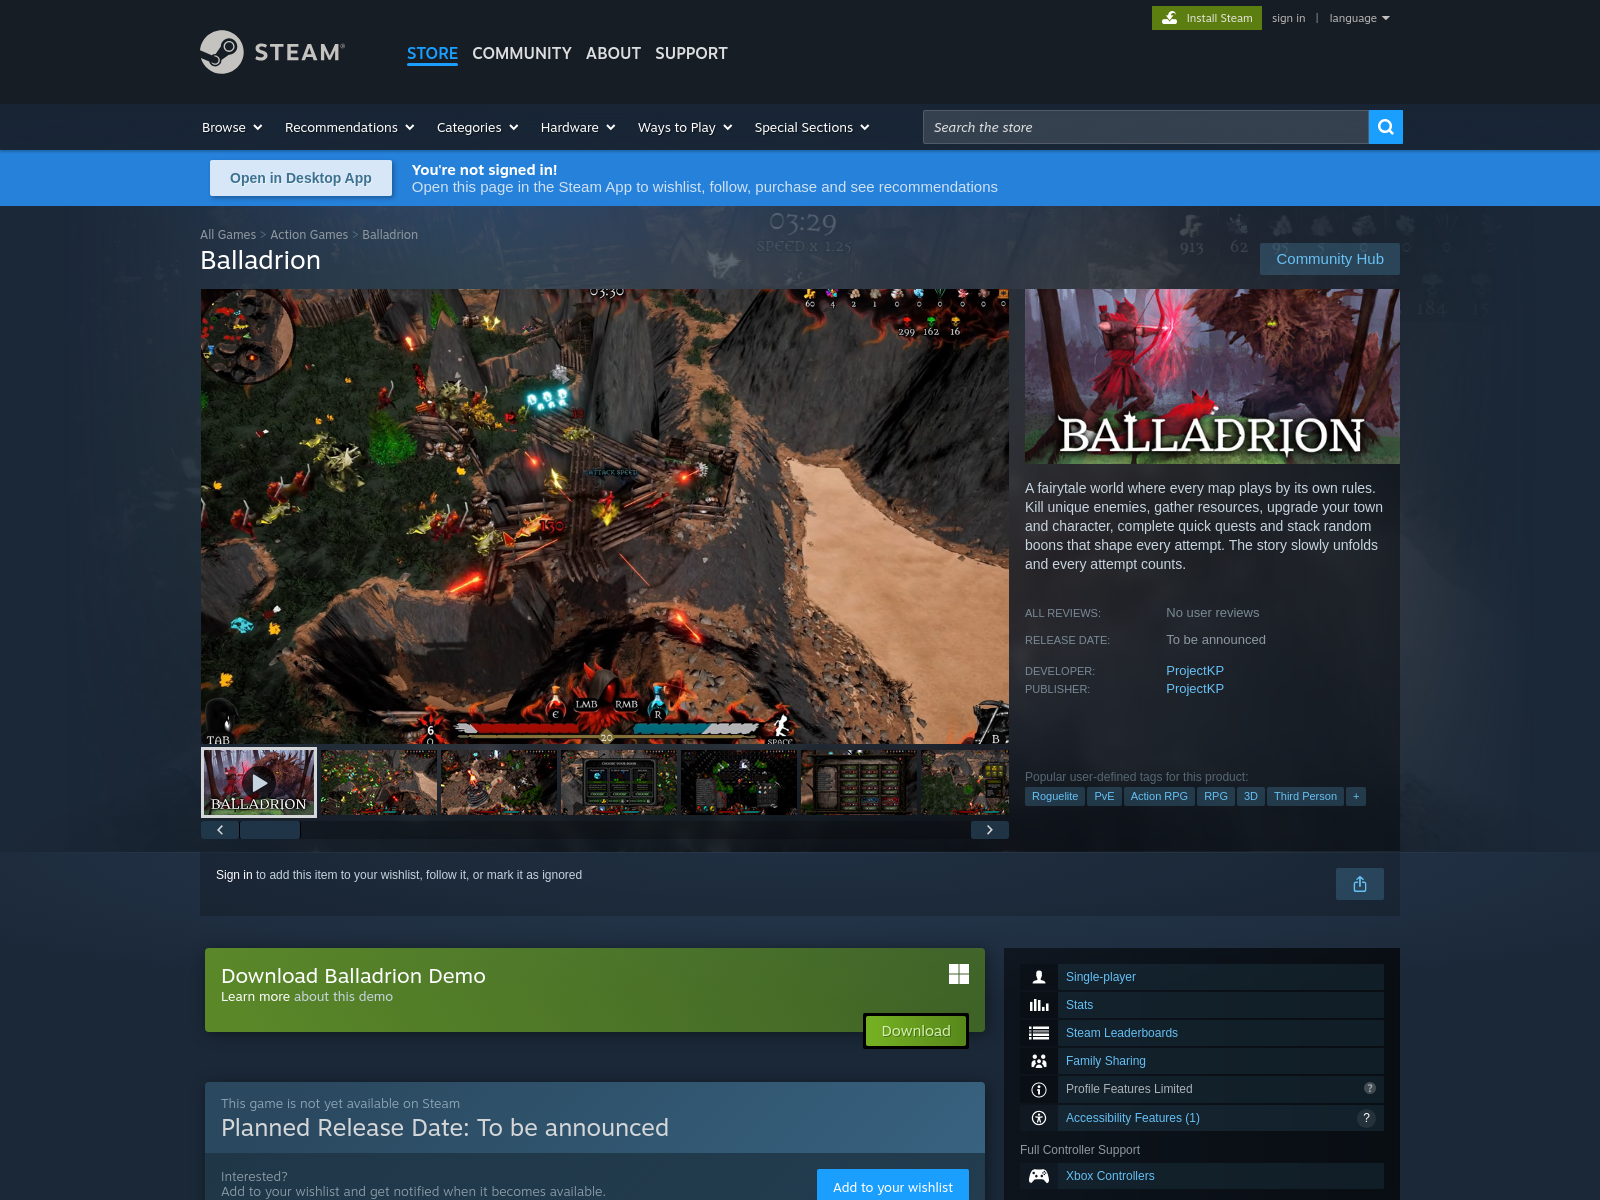
Task: Play the Balladrion trailer thumbnail
Action: (x=259, y=782)
